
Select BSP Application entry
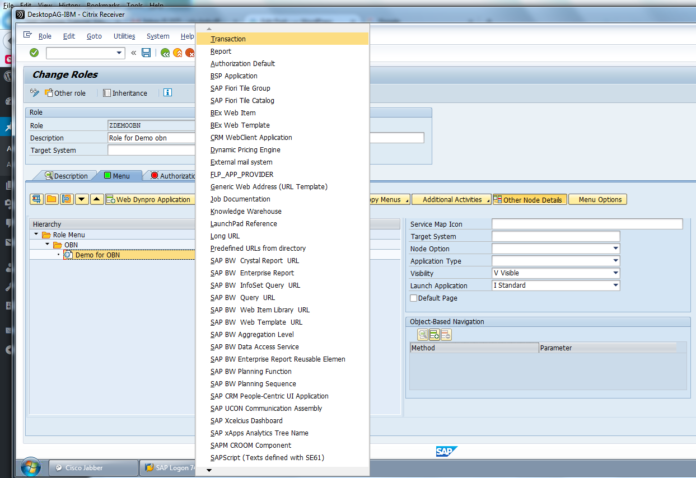coord(282,76)
